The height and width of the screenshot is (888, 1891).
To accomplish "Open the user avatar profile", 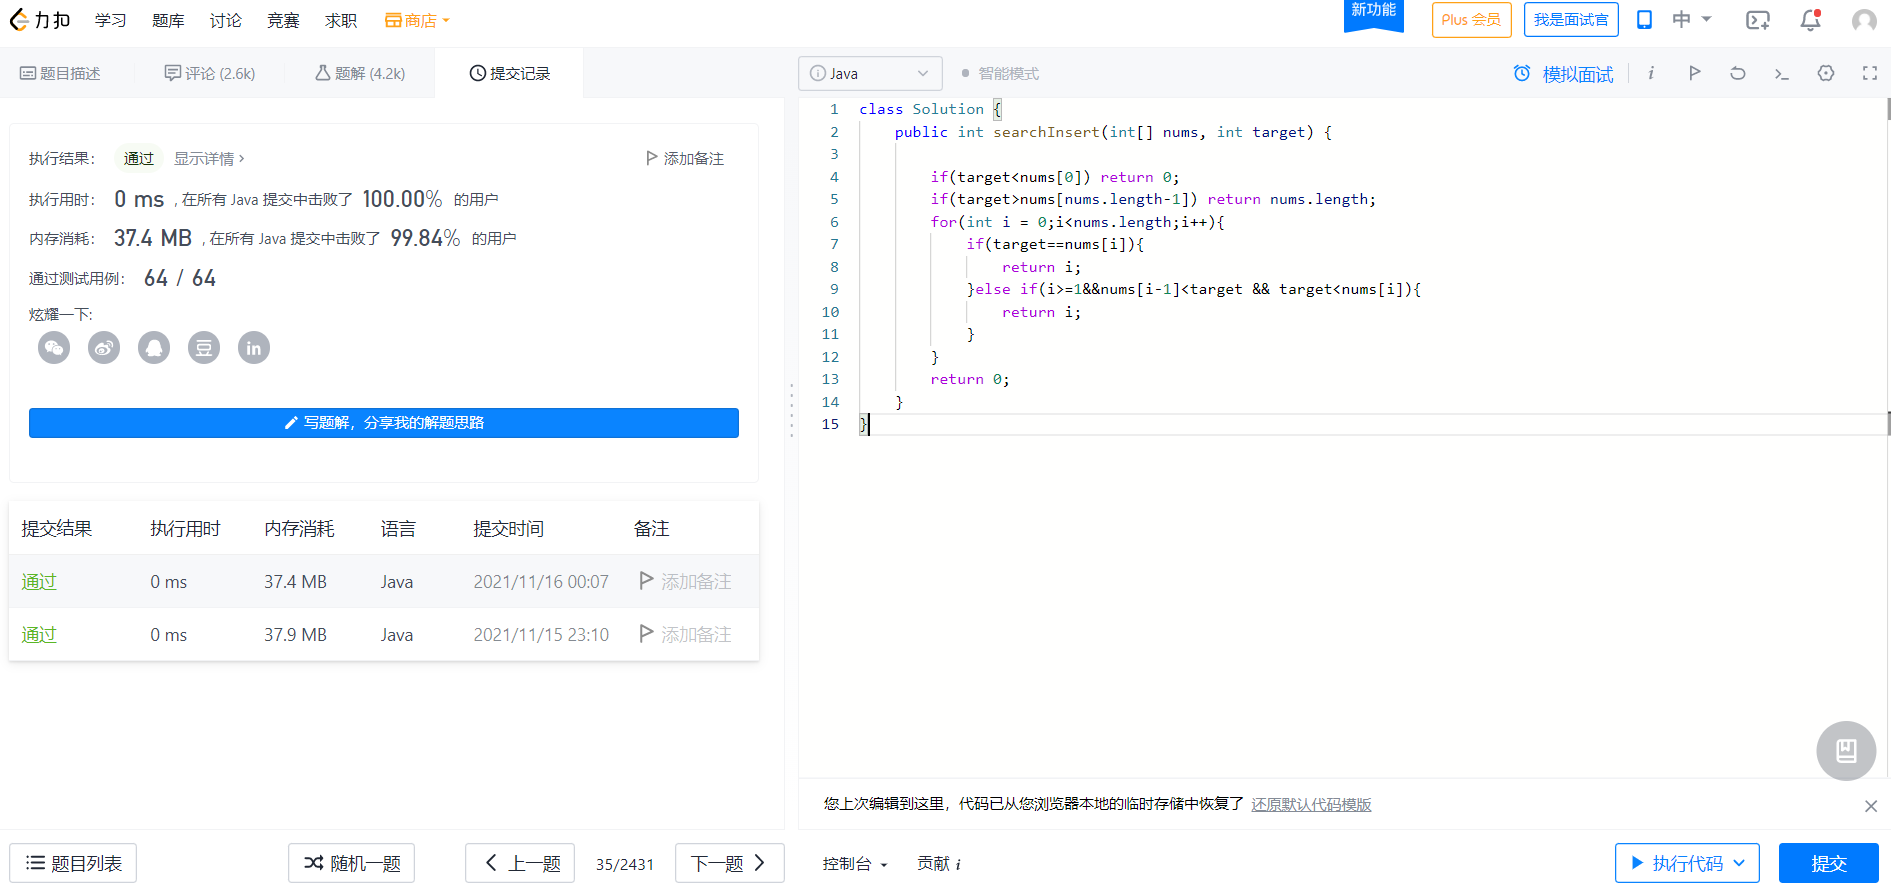I will (x=1864, y=21).
